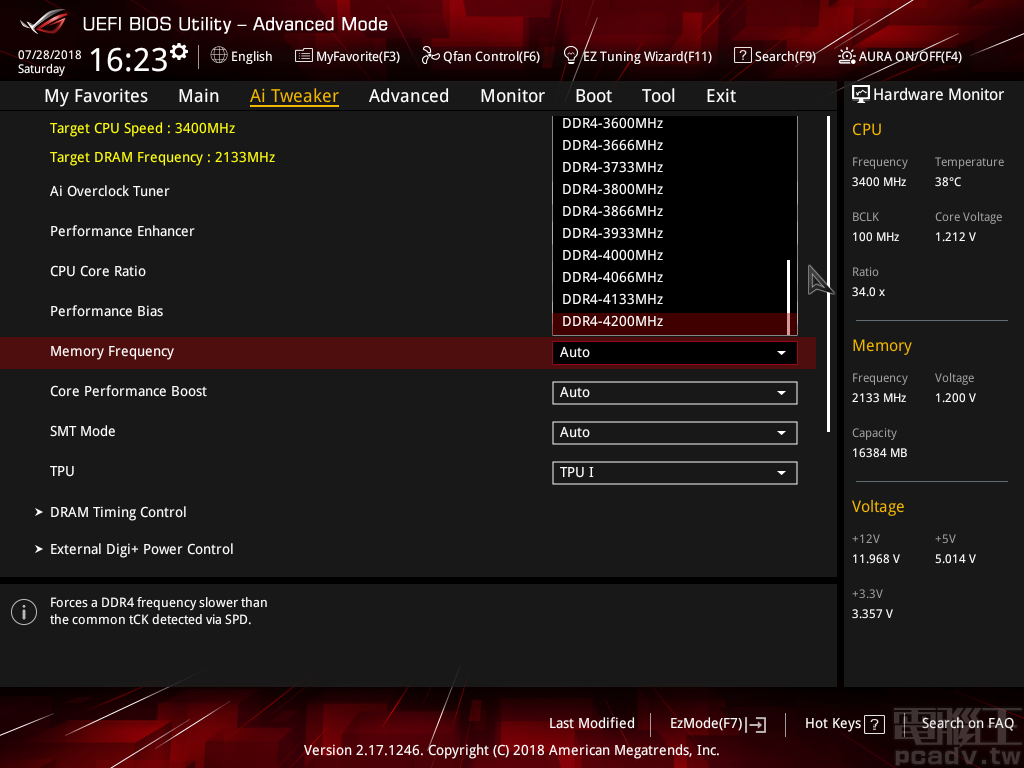Screen dimensions: 1024x768
Task: Select DDR4-4000MHz from the list
Action: 612,255
